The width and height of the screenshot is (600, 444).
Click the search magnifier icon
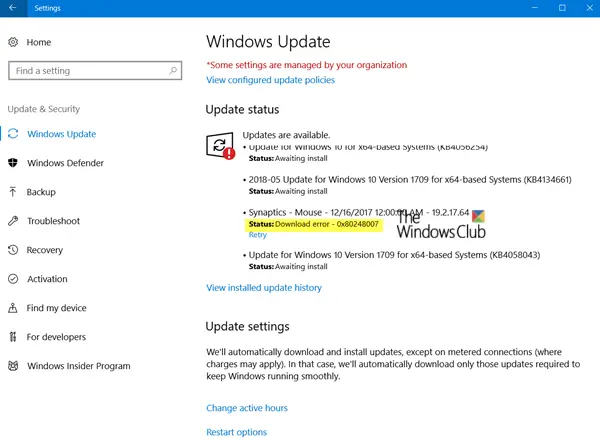point(173,70)
